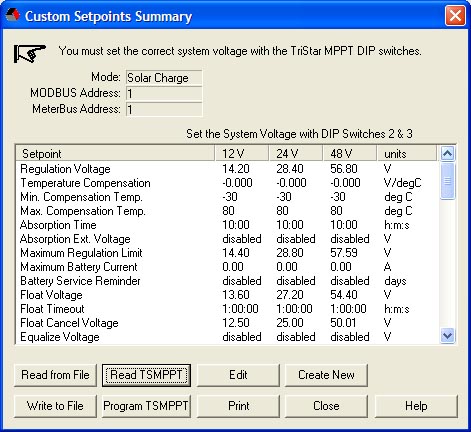Select the Float Voltage row
Image resolution: width=471 pixels, height=432 pixels.
click(x=227, y=295)
